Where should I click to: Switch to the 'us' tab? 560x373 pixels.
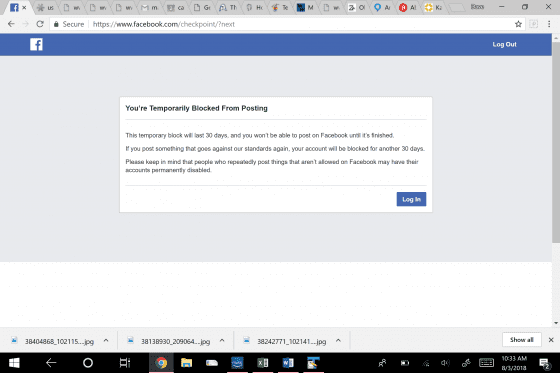click(45, 8)
